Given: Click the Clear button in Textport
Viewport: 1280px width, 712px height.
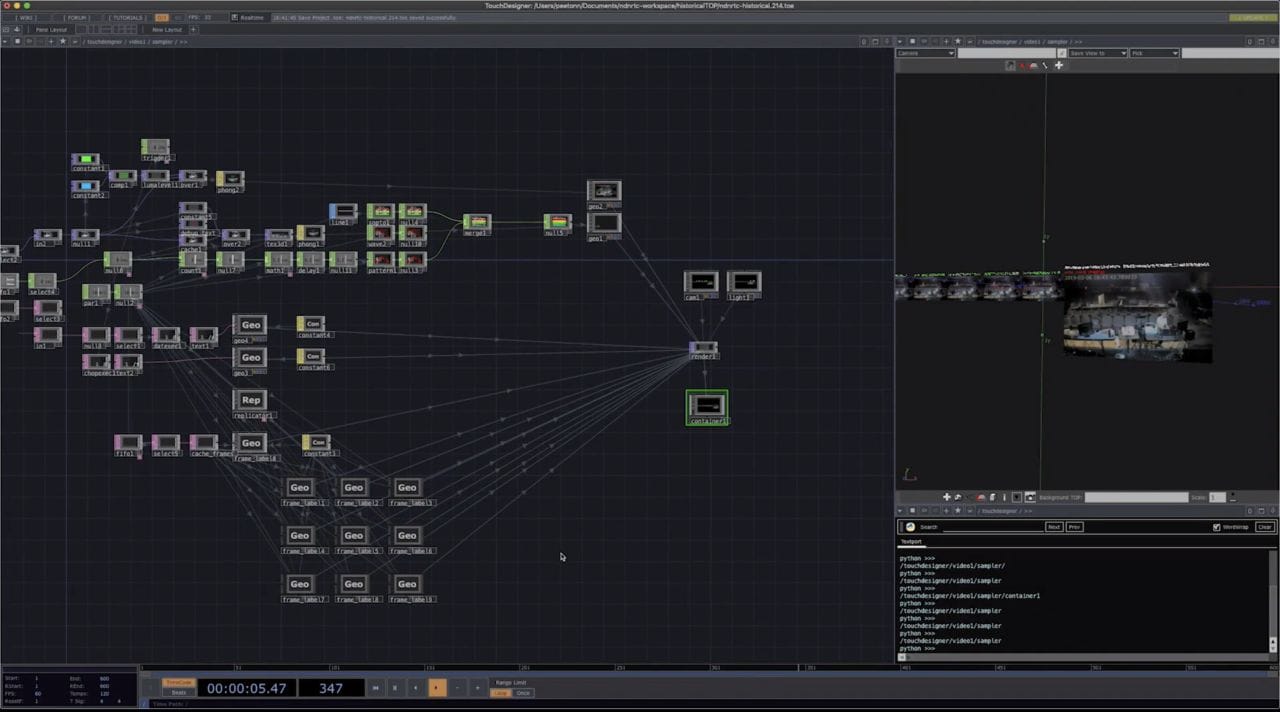Looking at the screenshot, I should click(1264, 527).
